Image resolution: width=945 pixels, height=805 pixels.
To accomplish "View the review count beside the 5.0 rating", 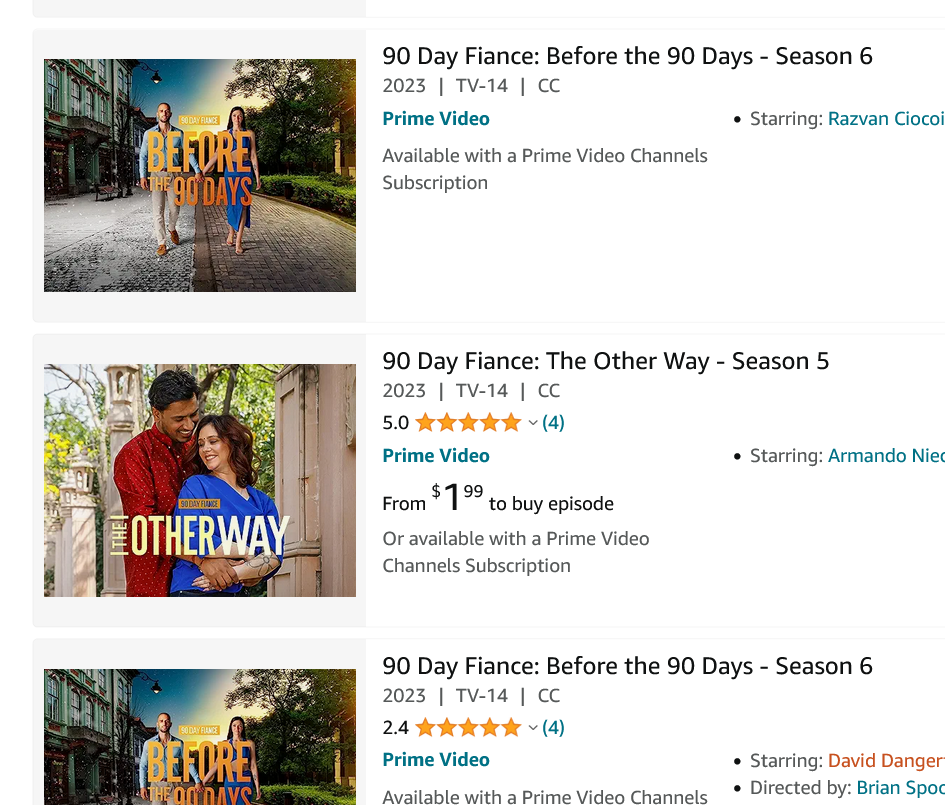I will (553, 423).
